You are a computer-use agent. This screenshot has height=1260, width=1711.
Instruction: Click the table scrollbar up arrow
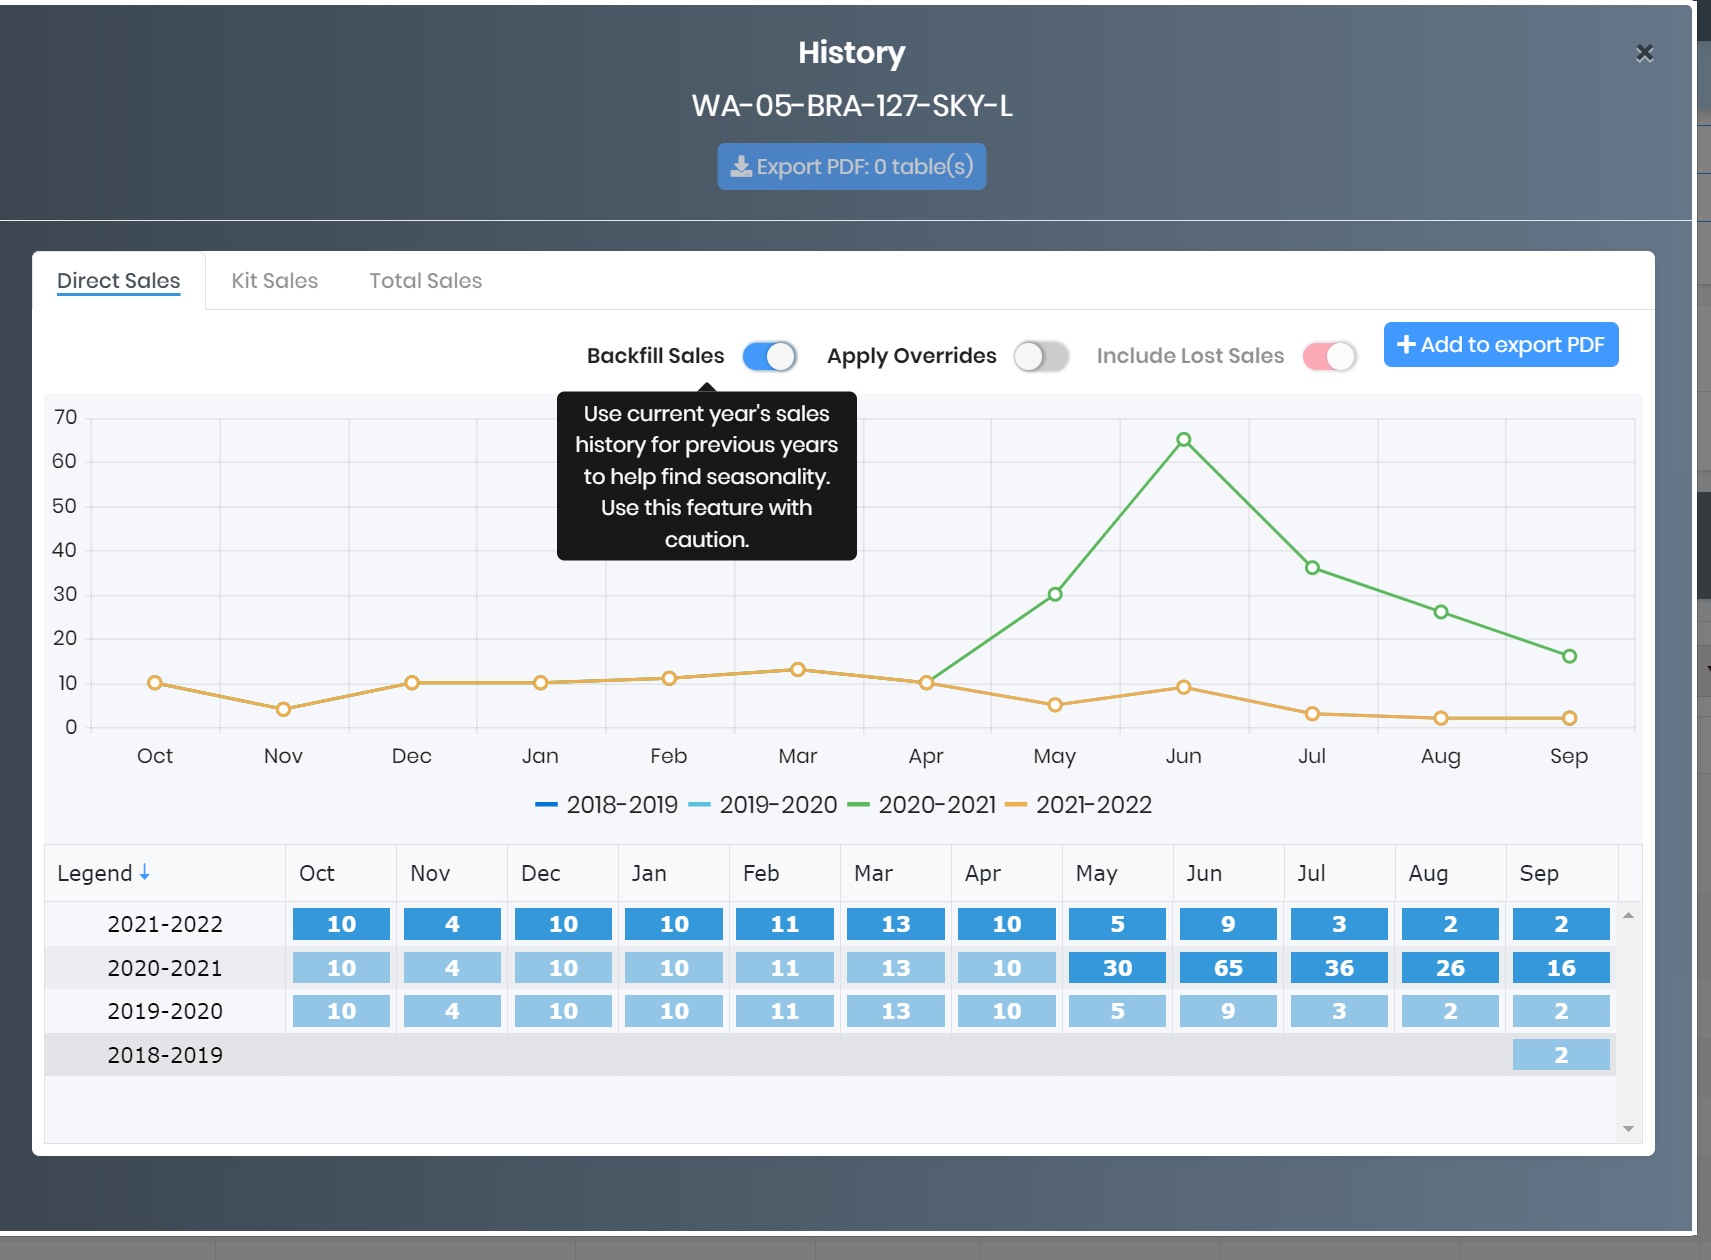click(1628, 915)
